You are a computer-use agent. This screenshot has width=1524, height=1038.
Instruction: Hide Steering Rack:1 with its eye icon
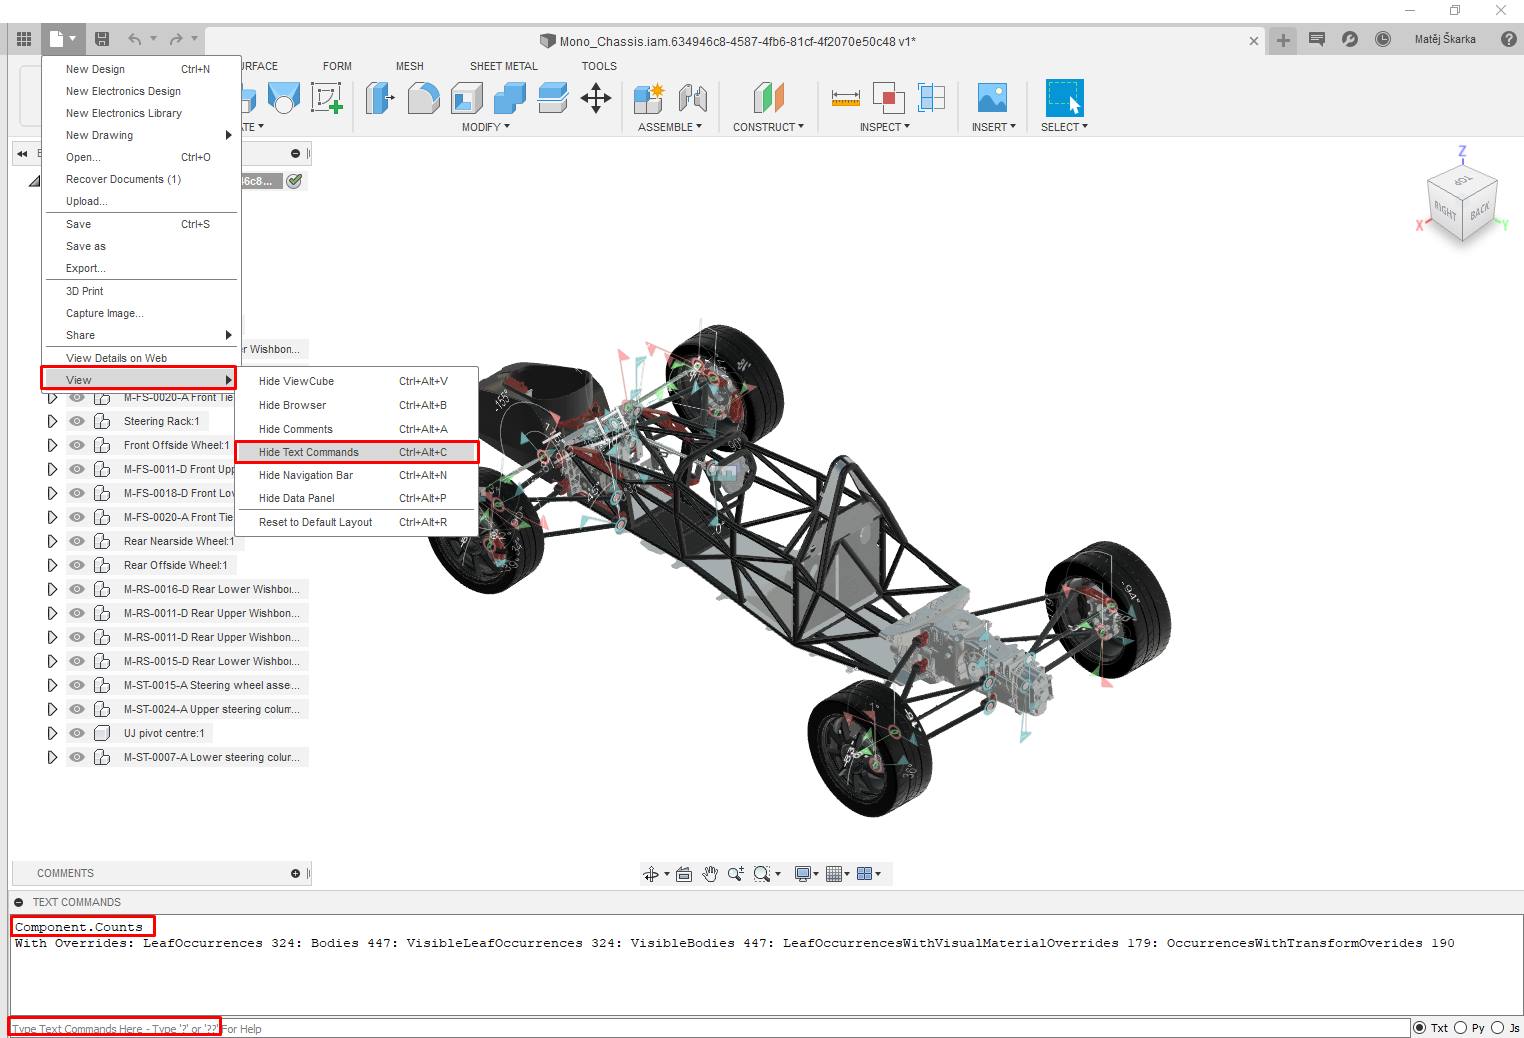(x=77, y=421)
